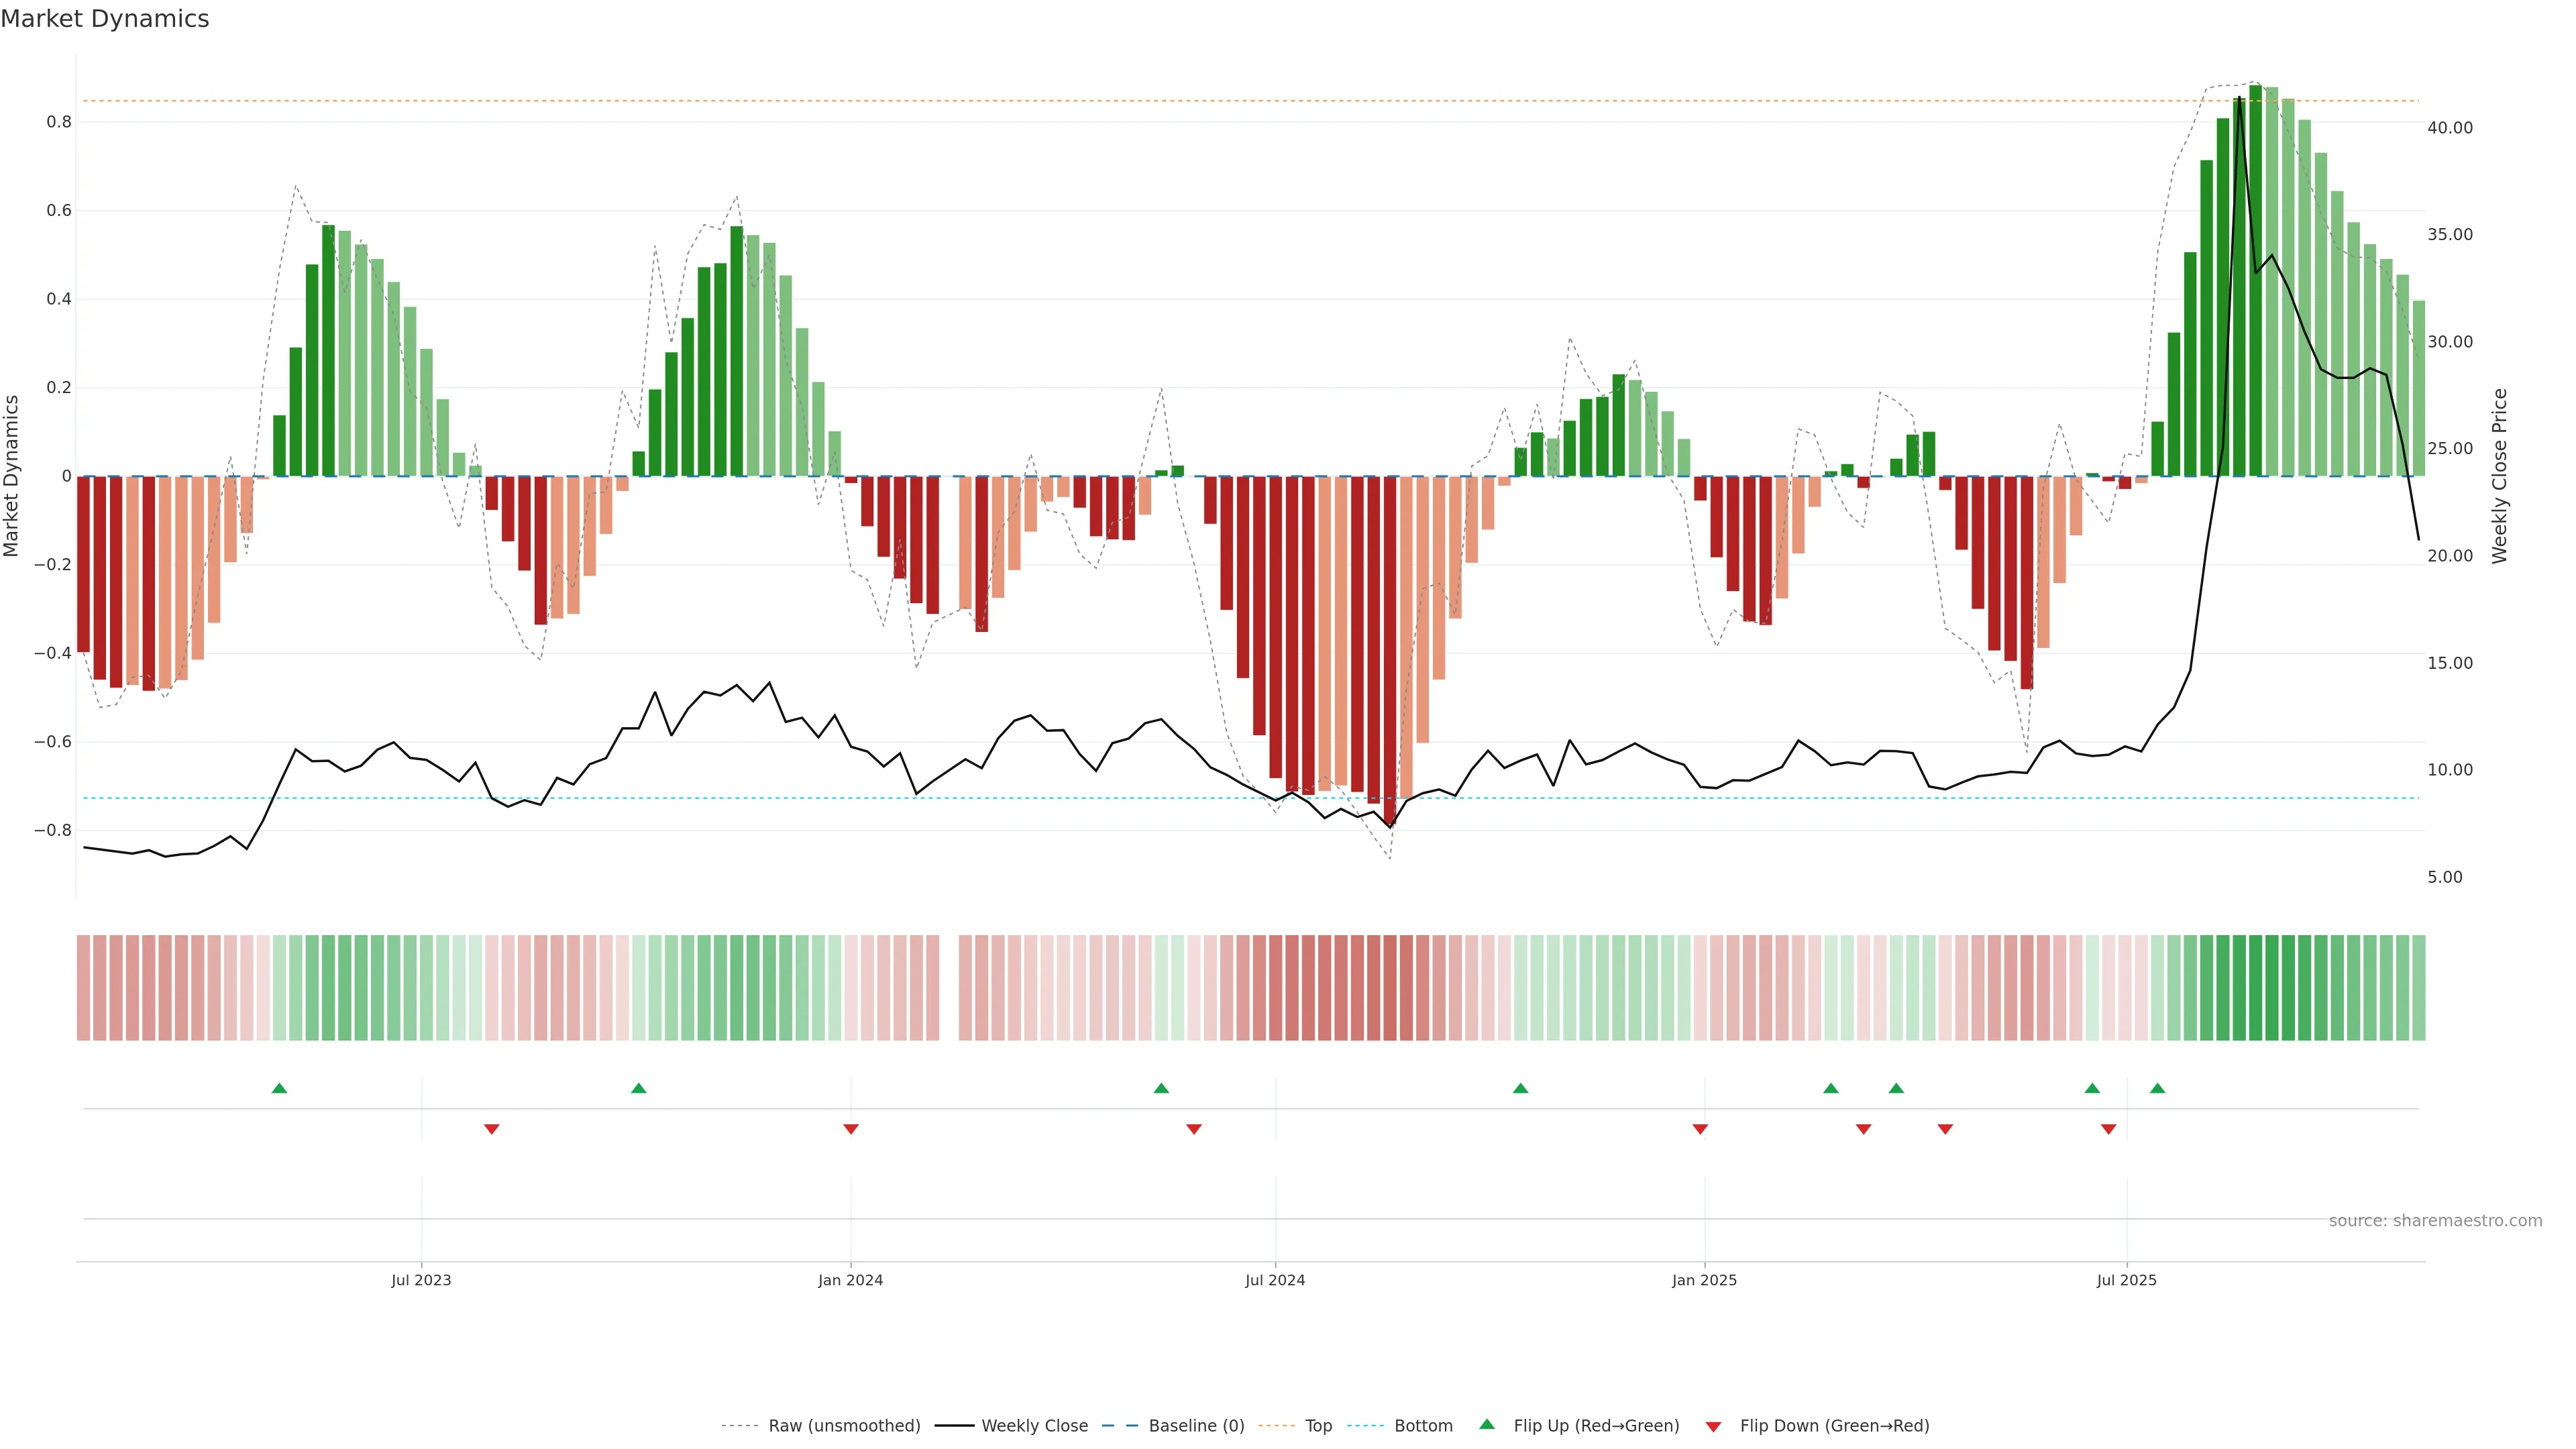Click the leftmost green Flip Up triangle marker
The image size is (2576, 1449).
pos(279,1088)
